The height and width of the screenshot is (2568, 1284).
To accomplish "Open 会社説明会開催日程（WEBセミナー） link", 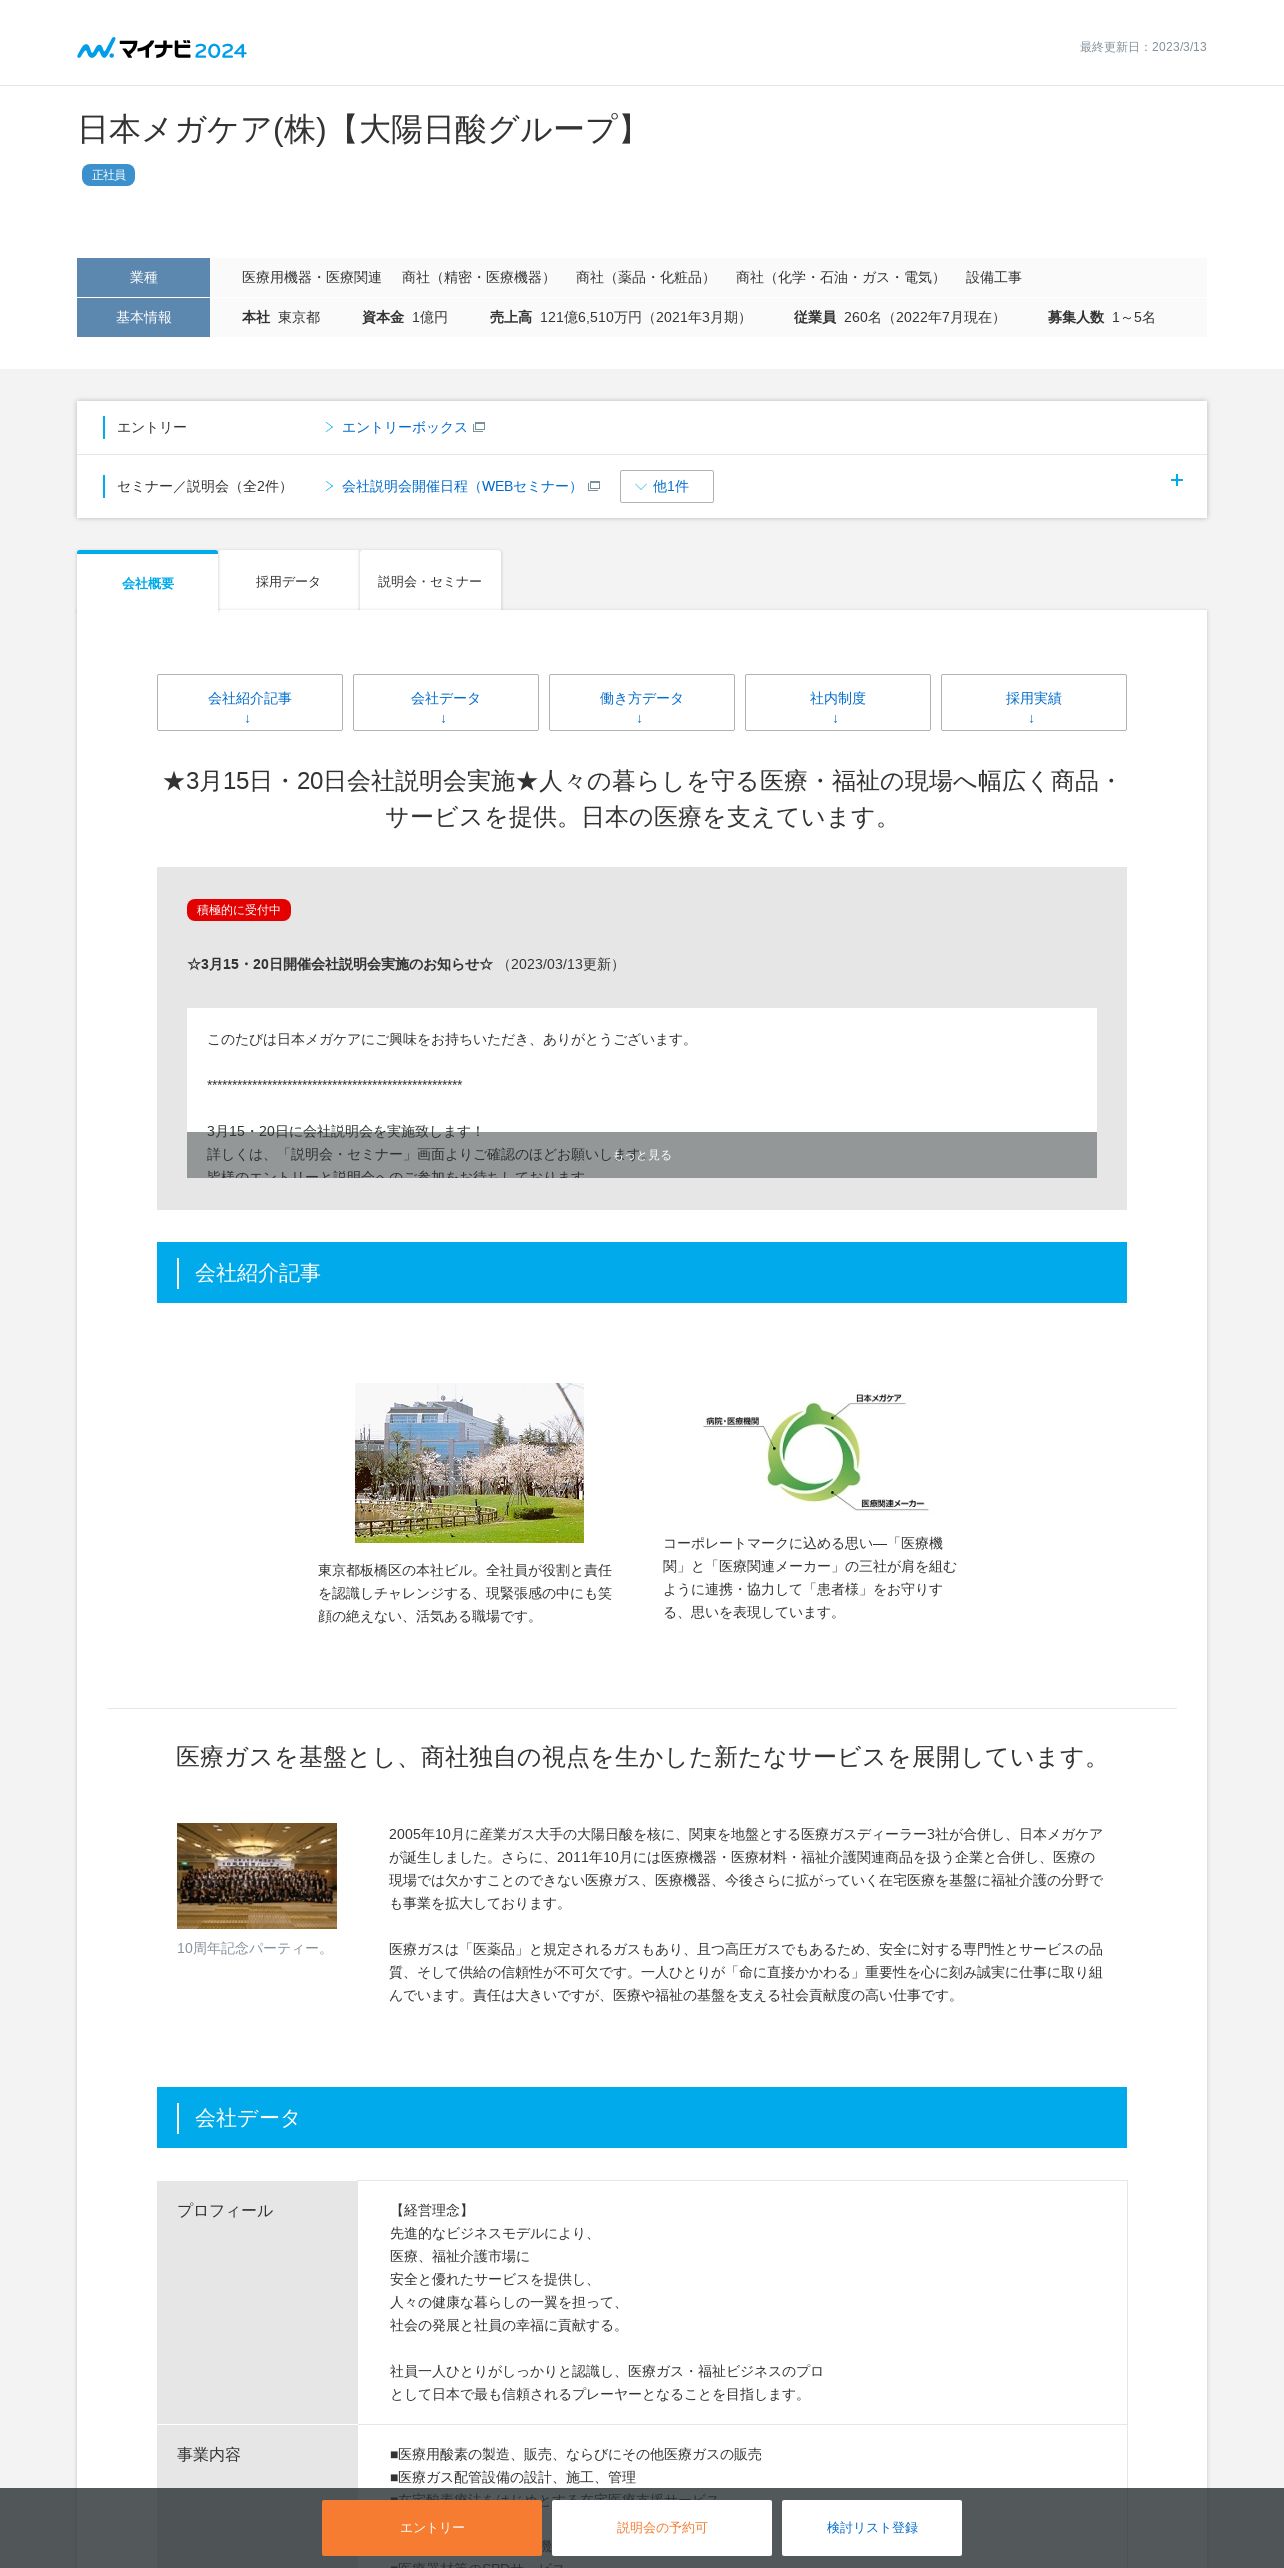I will click(461, 486).
